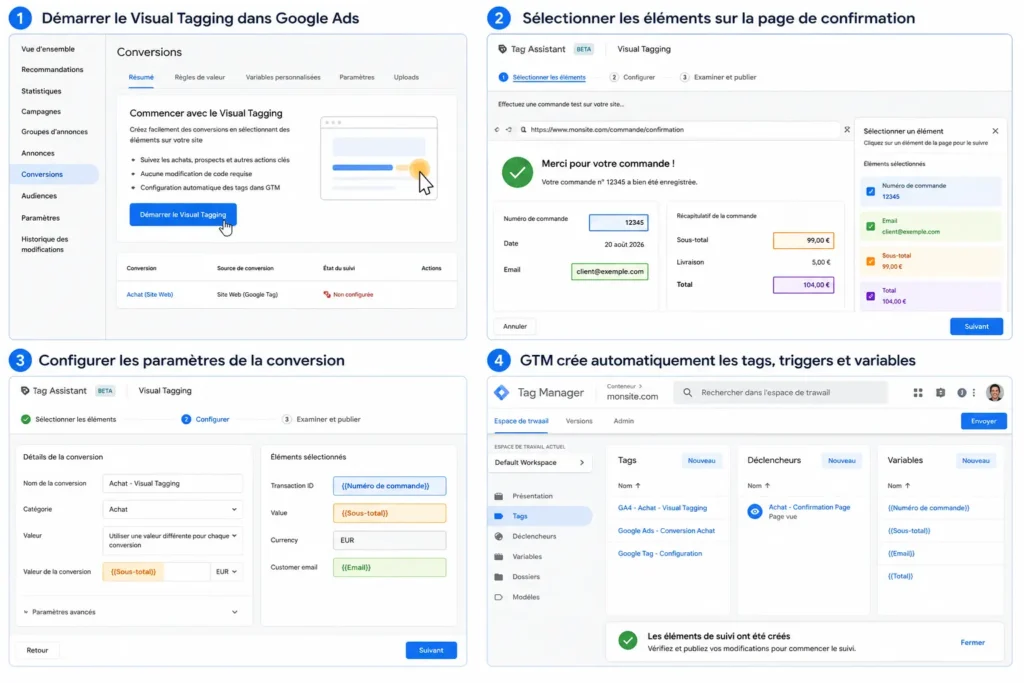1024x683 pixels.
Task: Click the Tag Manager workspace search field
Action: tap(780, 392)
